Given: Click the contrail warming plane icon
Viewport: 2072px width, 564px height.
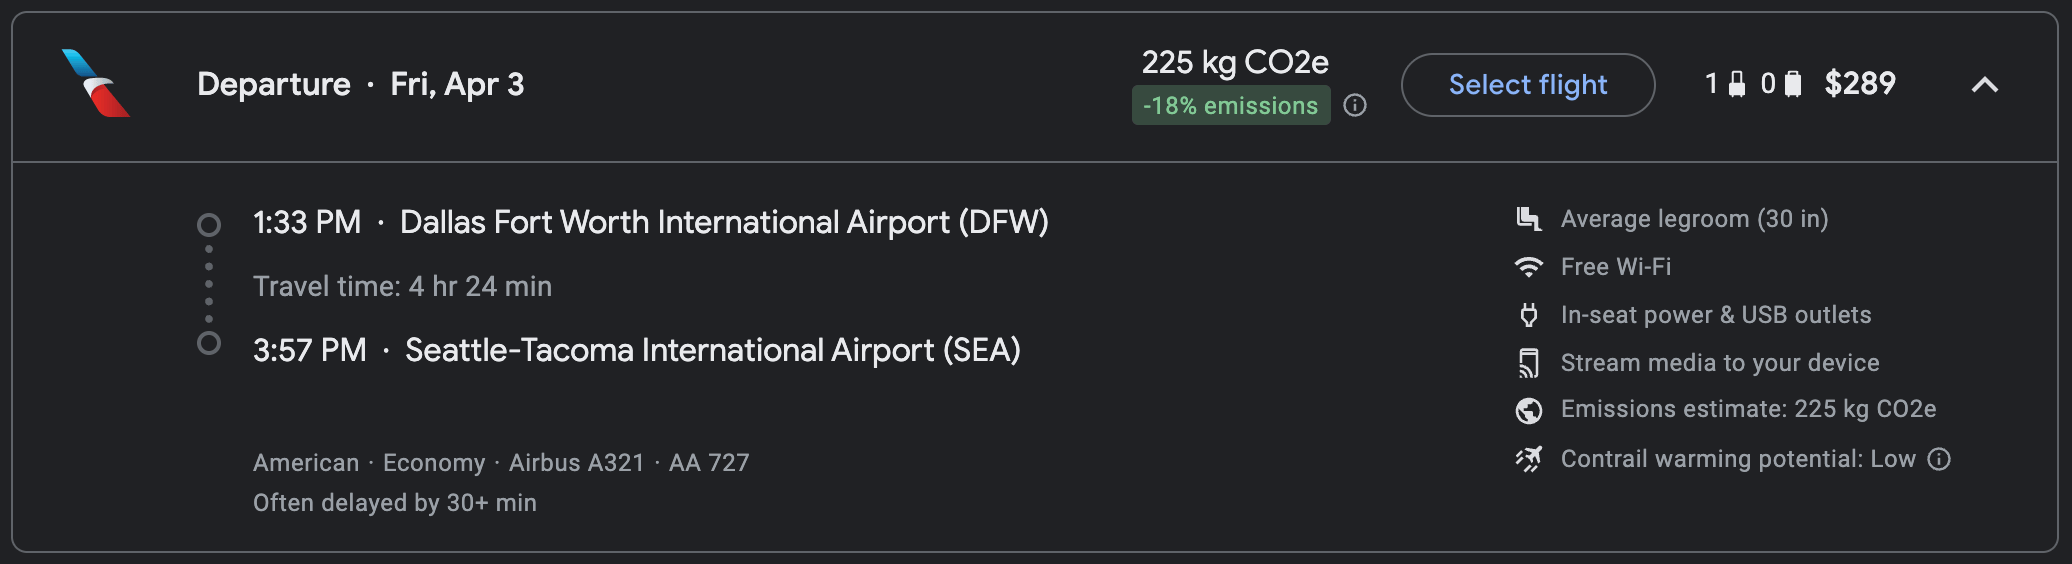Looking at the screenshot, I should (1528, 459).
